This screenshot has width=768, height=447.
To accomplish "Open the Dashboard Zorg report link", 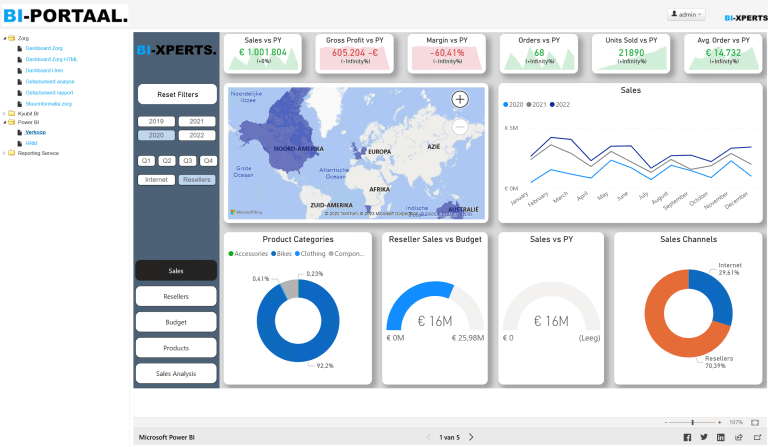I will click(44, 48).
